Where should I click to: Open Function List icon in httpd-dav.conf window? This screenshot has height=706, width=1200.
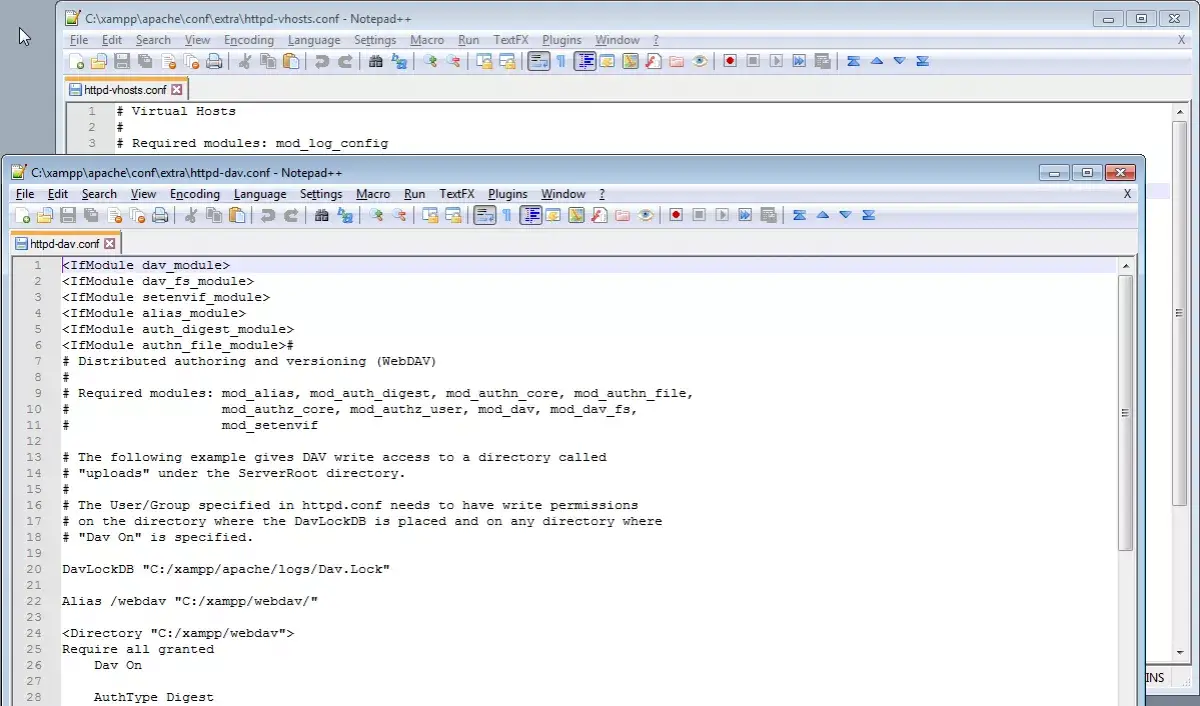click(x=599, y=215)
